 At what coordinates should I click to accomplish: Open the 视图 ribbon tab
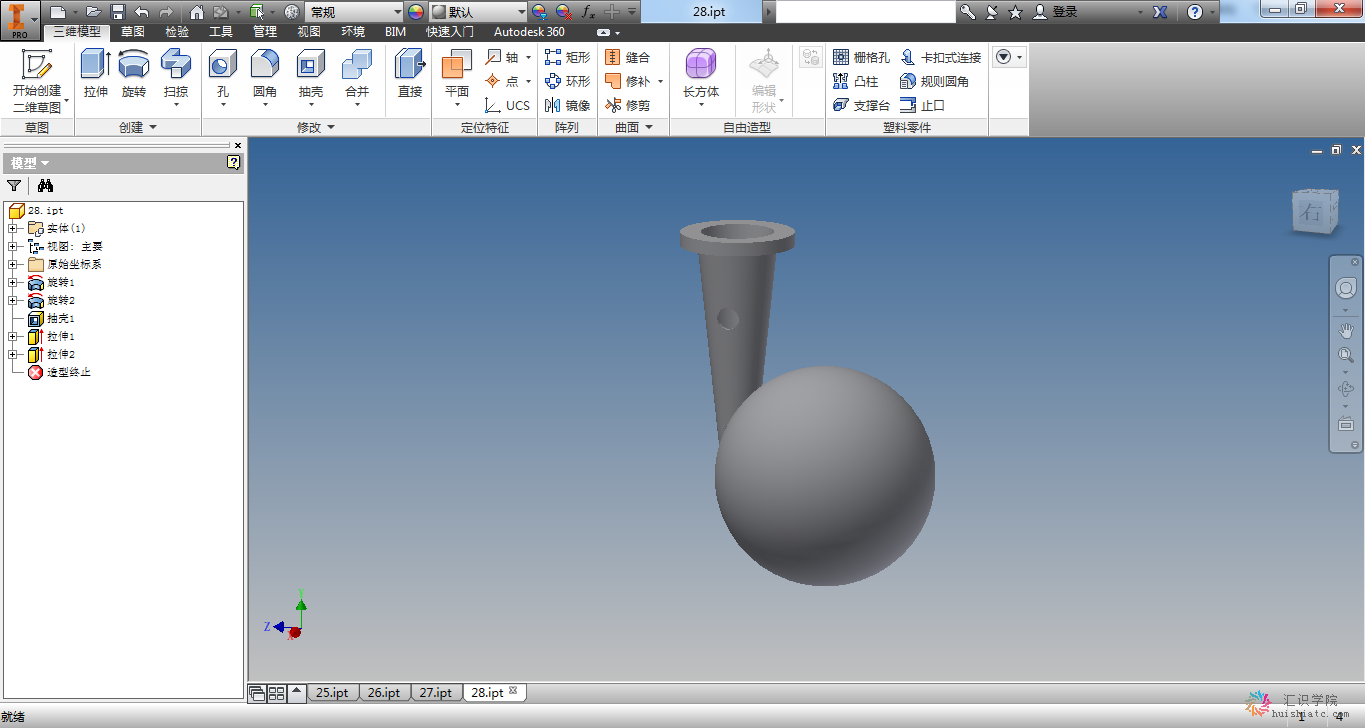(309, 32)
